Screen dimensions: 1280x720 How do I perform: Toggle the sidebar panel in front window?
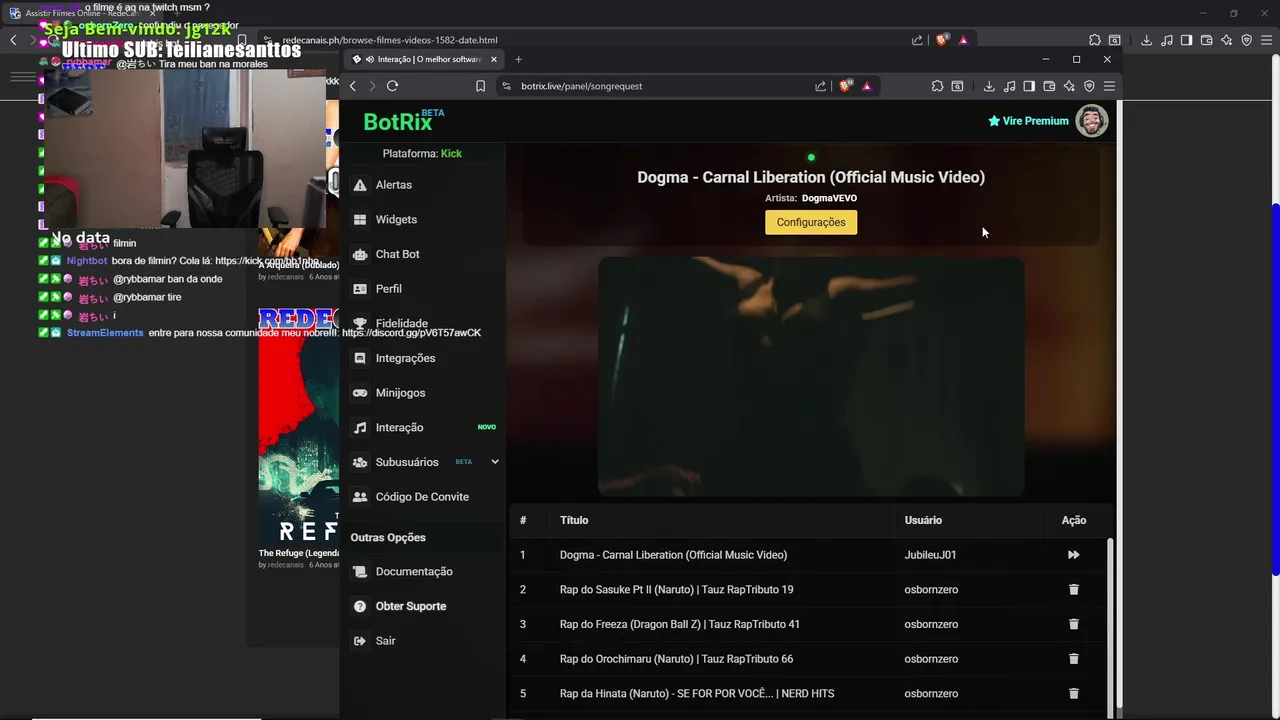(x=1029, y=86)
